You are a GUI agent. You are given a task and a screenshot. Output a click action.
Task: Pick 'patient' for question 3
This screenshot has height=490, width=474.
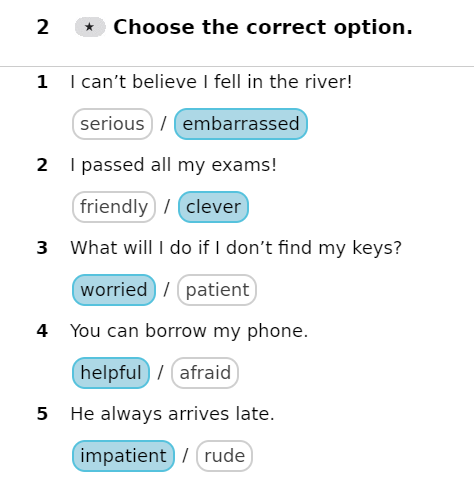click(x=217, y=290)
